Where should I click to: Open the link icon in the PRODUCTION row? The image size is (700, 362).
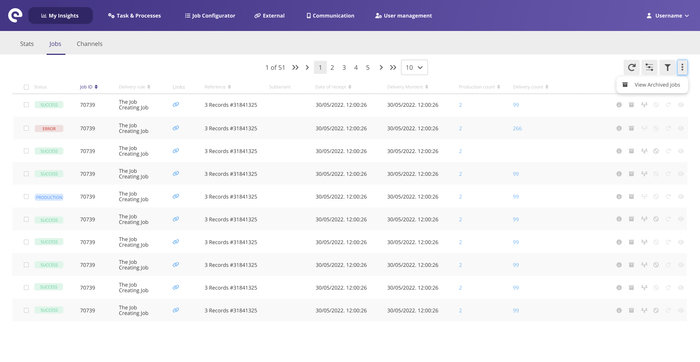point(176,196)
